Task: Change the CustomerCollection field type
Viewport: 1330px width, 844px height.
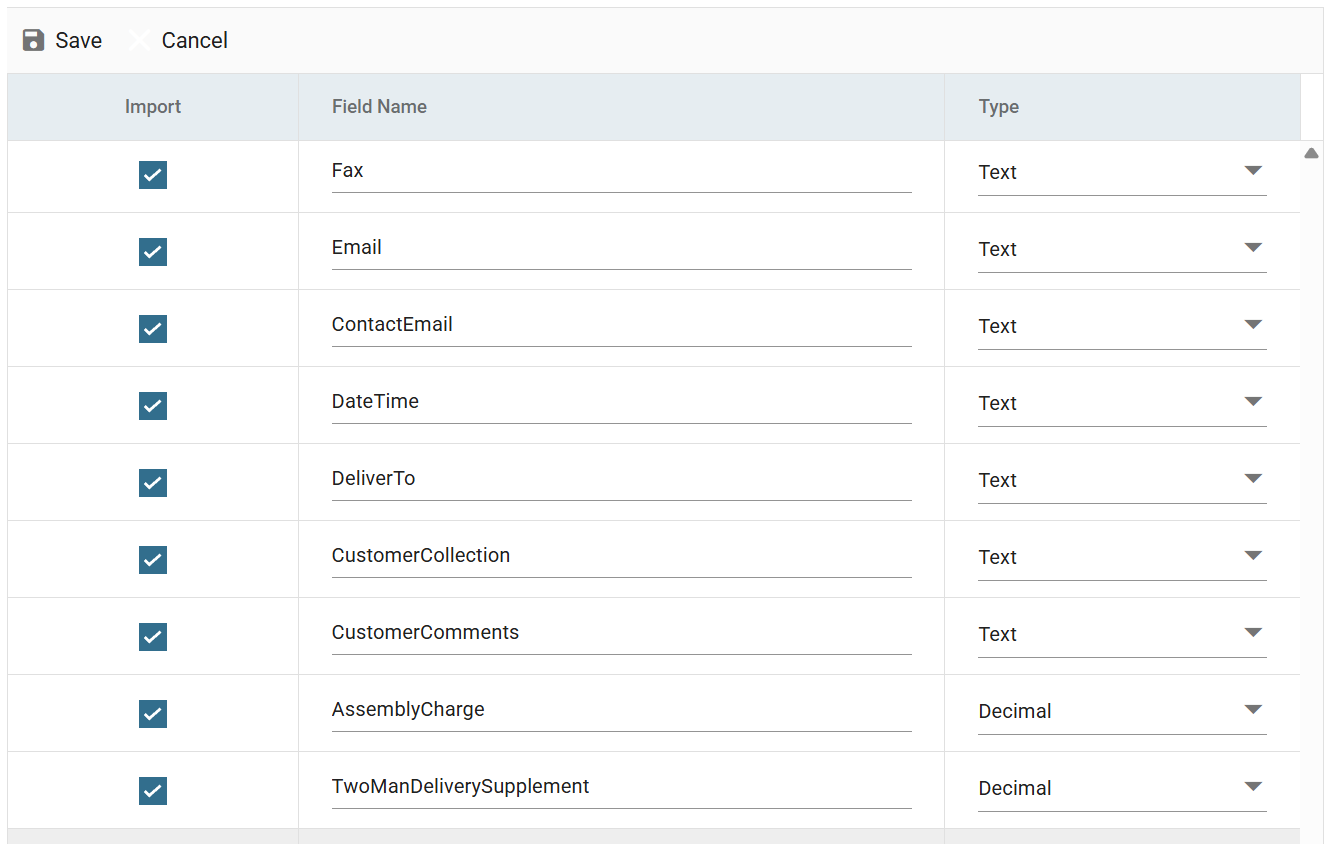Action: (x=1122, y=557)
